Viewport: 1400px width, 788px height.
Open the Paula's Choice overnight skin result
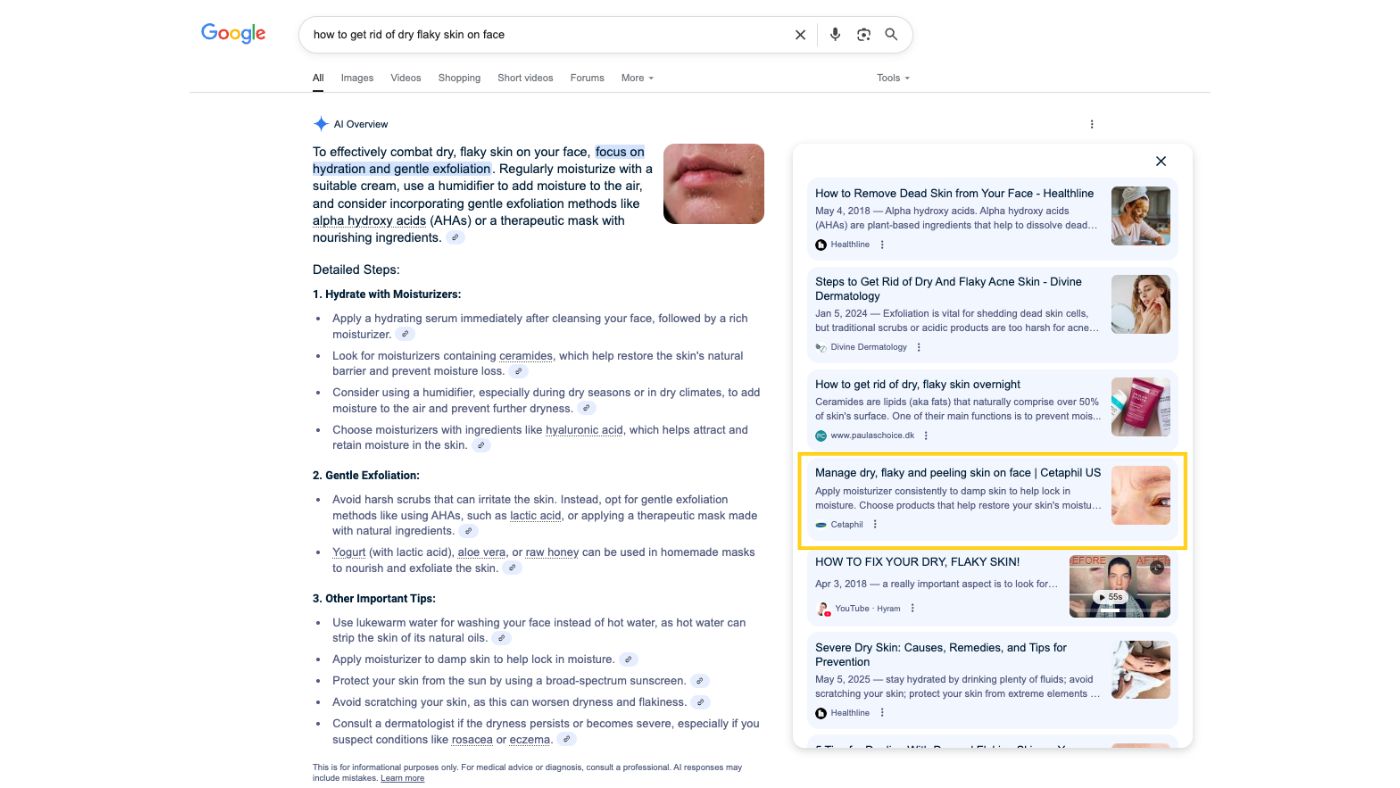[918, 383]
